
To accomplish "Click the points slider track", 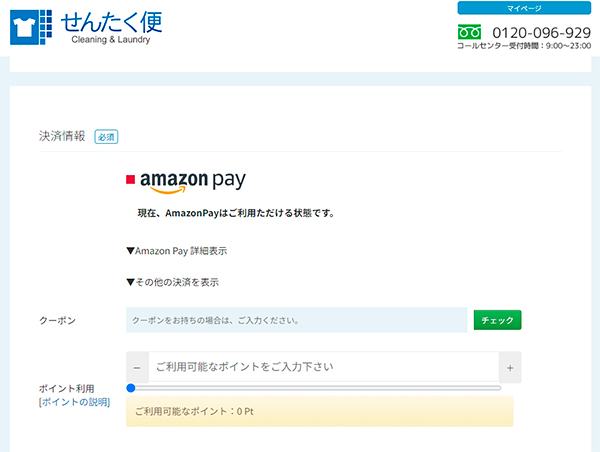I will pyautogui.click(x=314, y=388).
